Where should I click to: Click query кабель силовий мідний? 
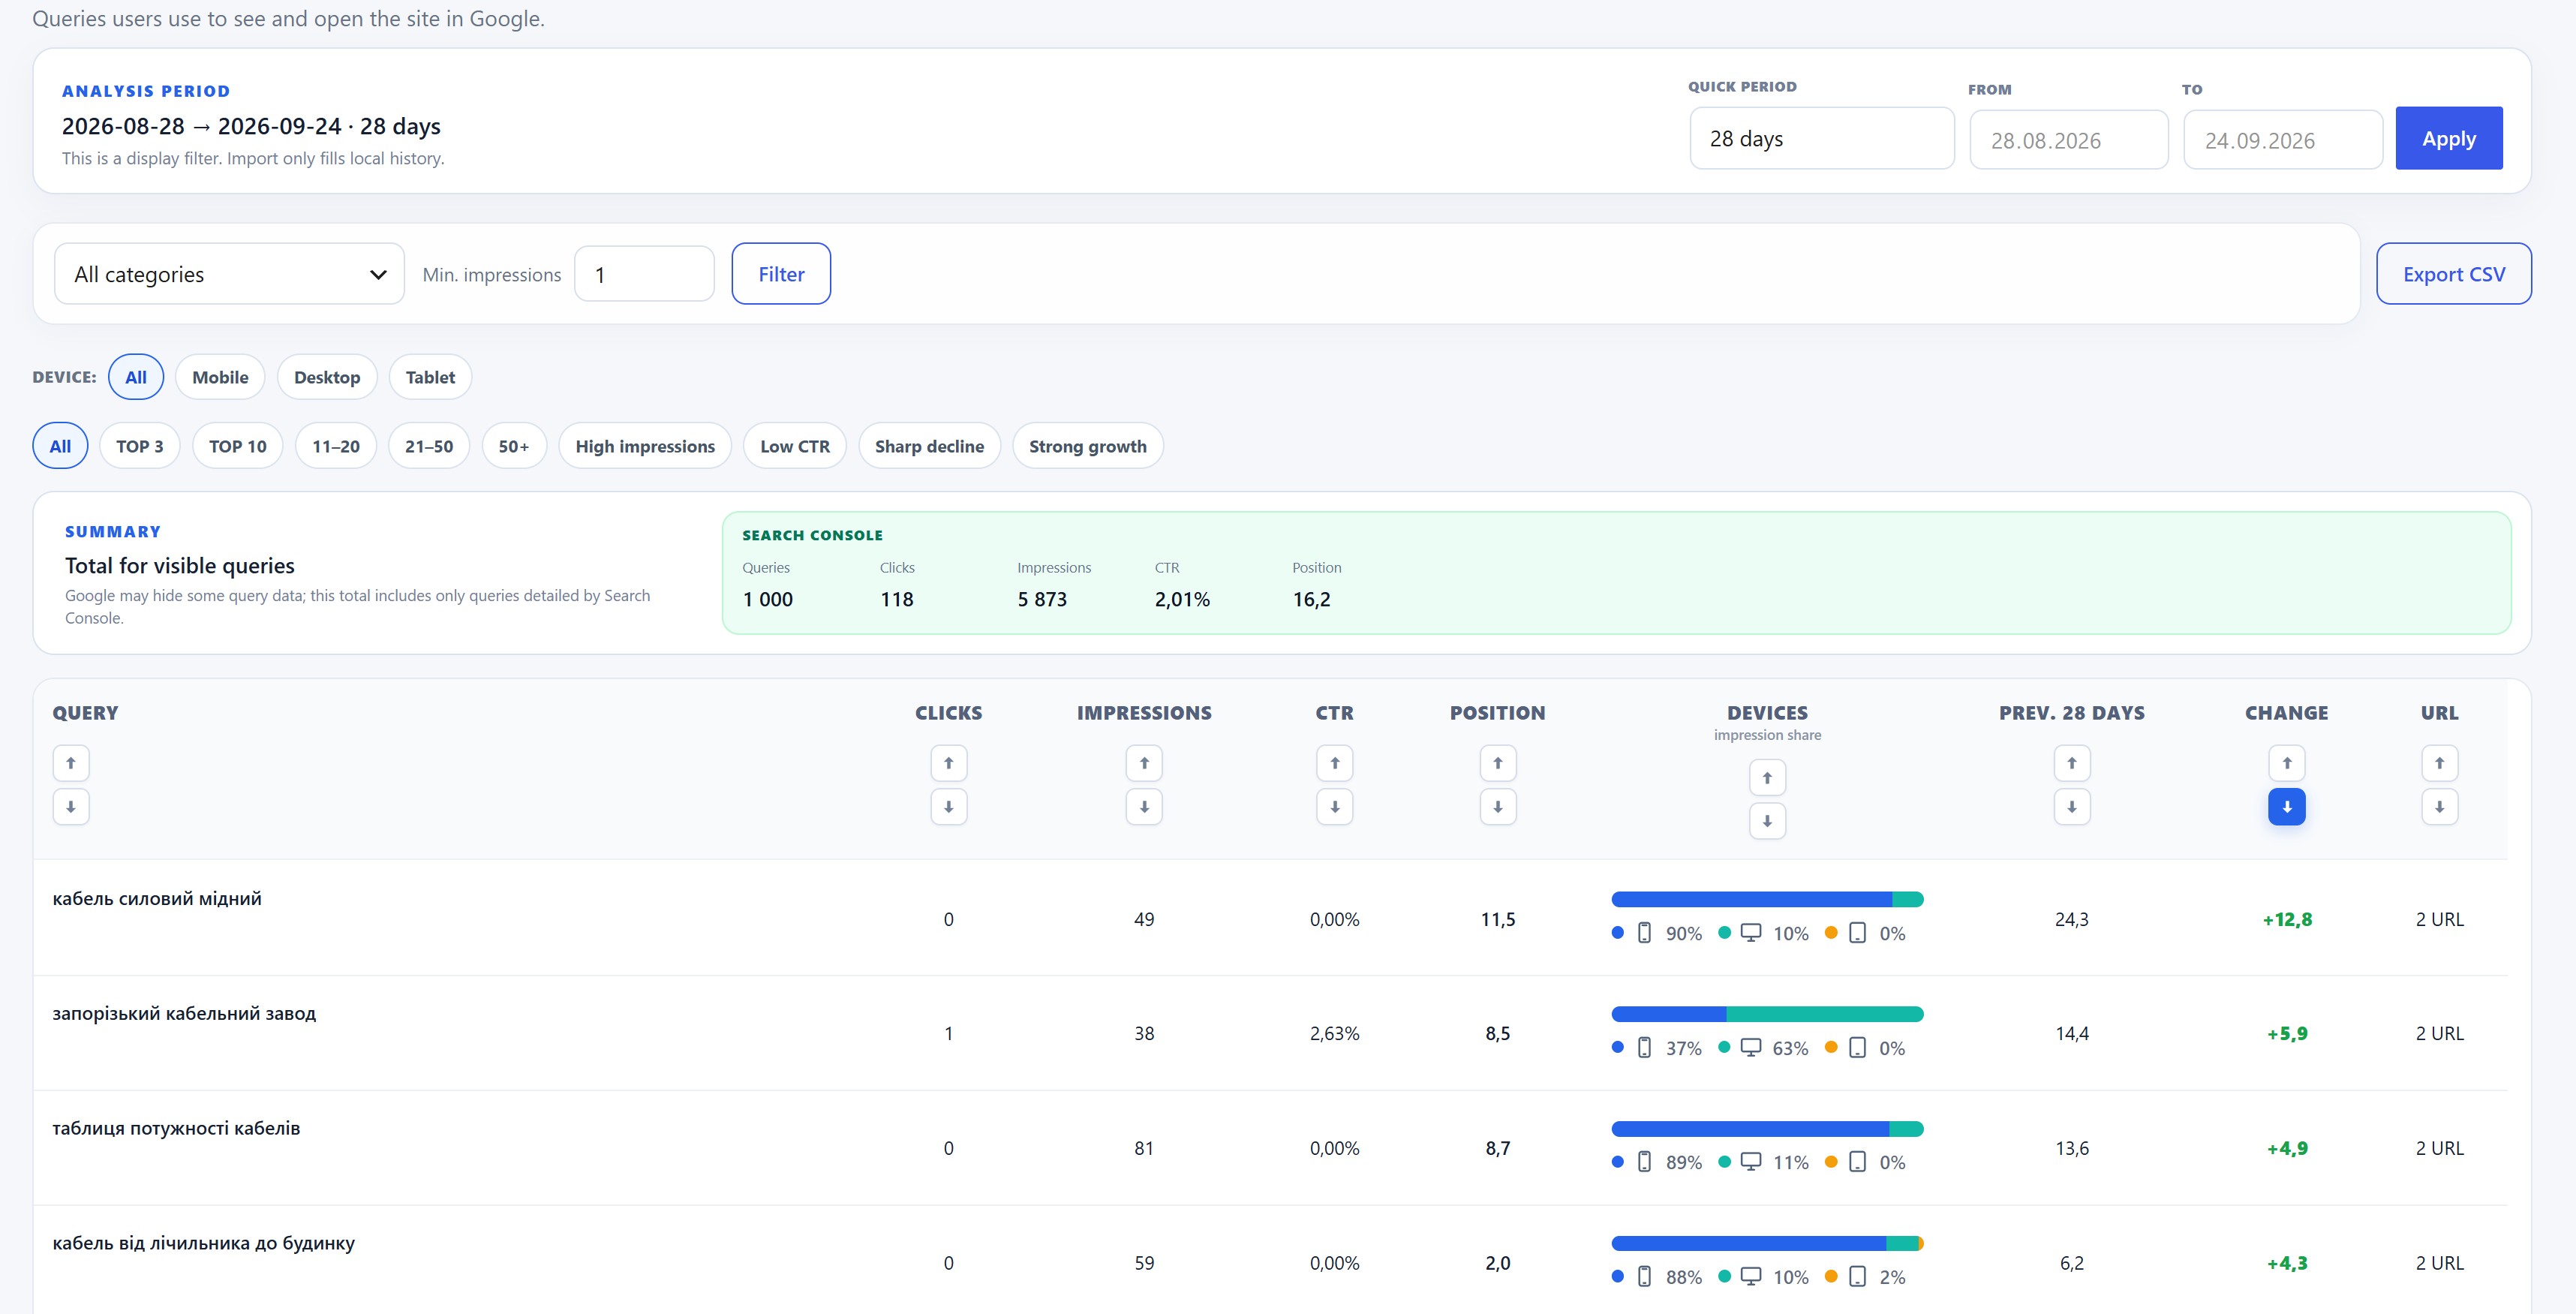coord(157,898)
